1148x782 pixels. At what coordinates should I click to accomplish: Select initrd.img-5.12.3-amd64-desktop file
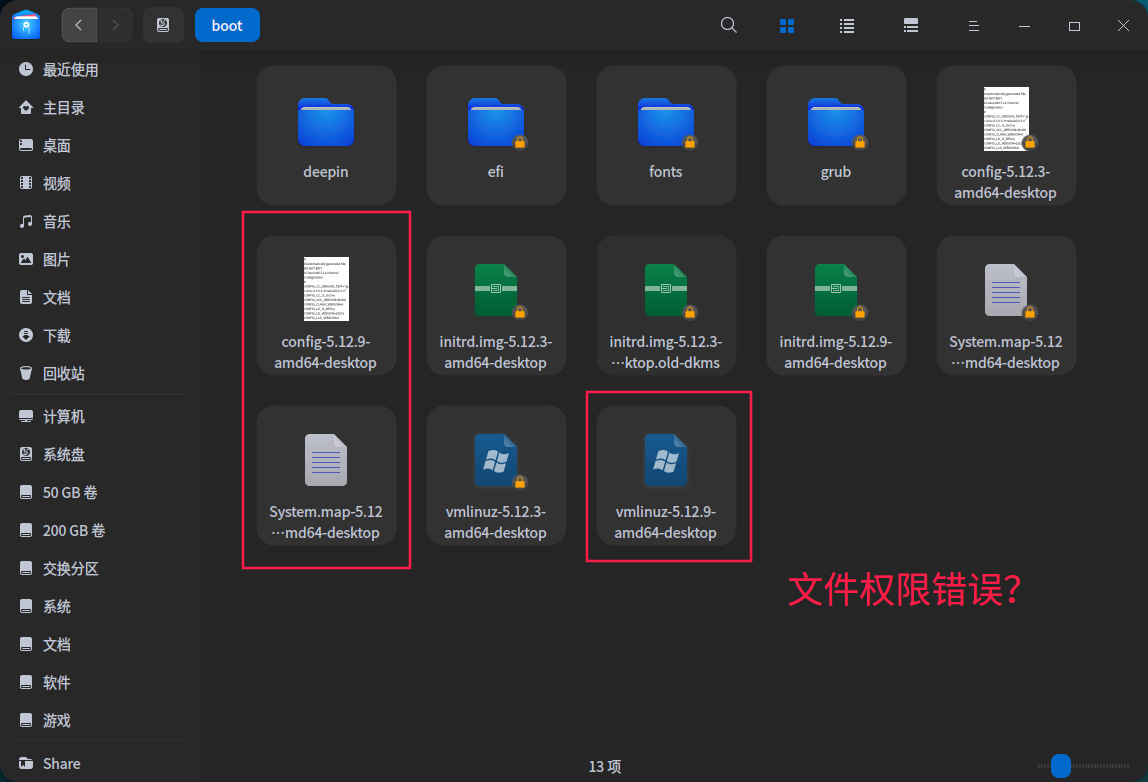[x=496, y=305]
